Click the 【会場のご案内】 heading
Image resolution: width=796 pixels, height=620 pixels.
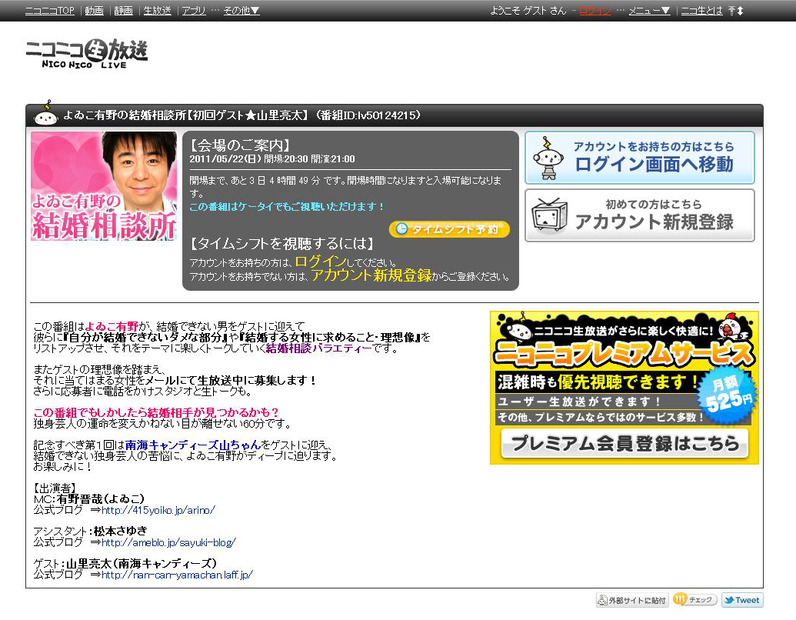[x=240, y=145]
